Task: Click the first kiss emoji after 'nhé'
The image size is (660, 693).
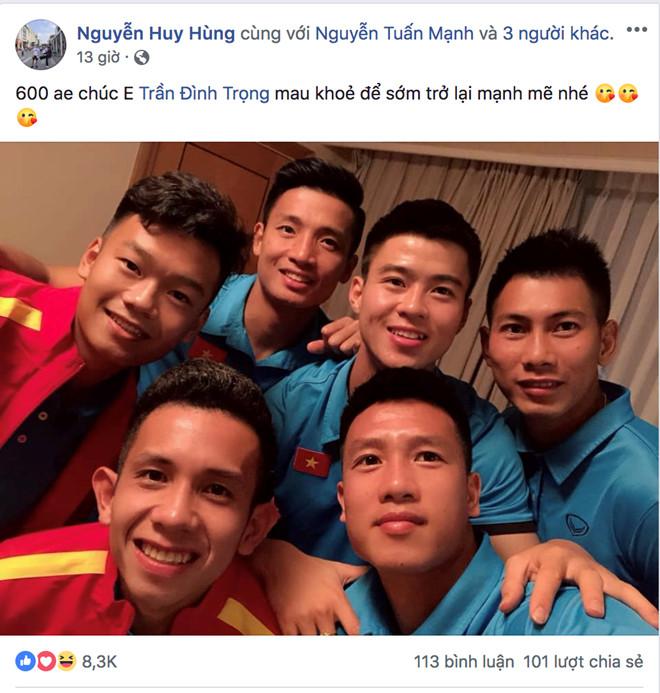Action: 605,94
